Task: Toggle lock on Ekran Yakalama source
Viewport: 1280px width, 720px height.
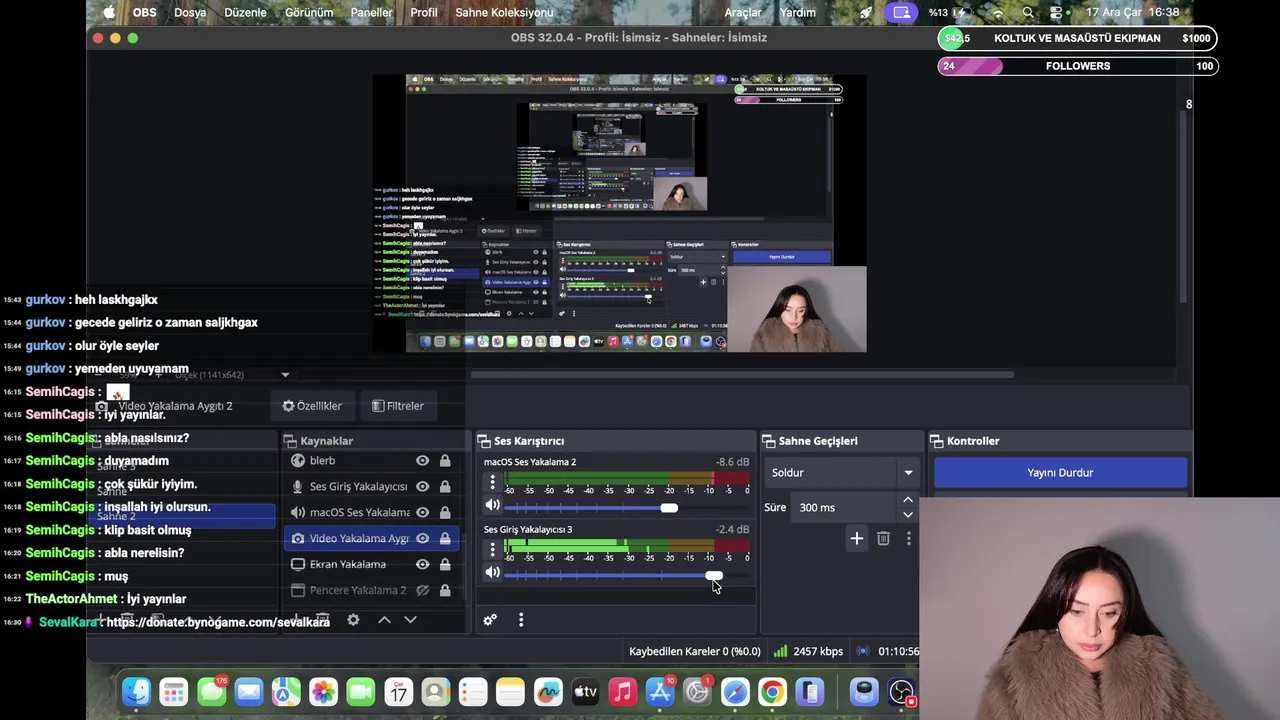Action: [445, 565]
